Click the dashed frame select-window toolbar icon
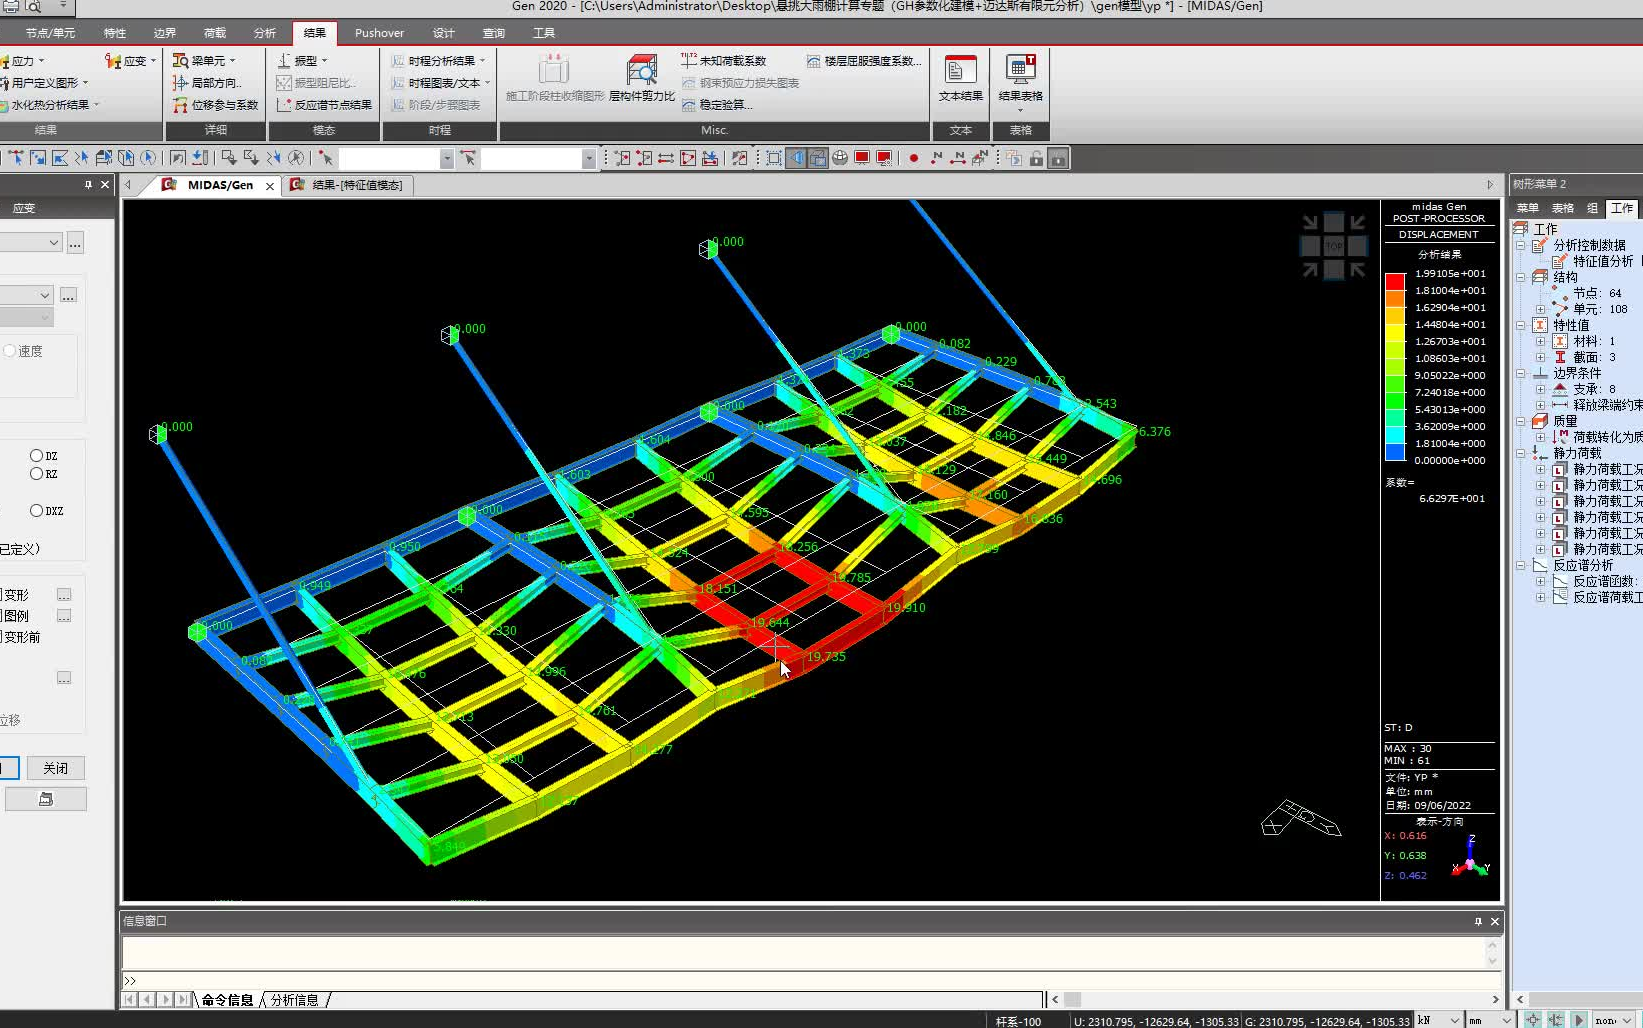 tap(774, 158)
